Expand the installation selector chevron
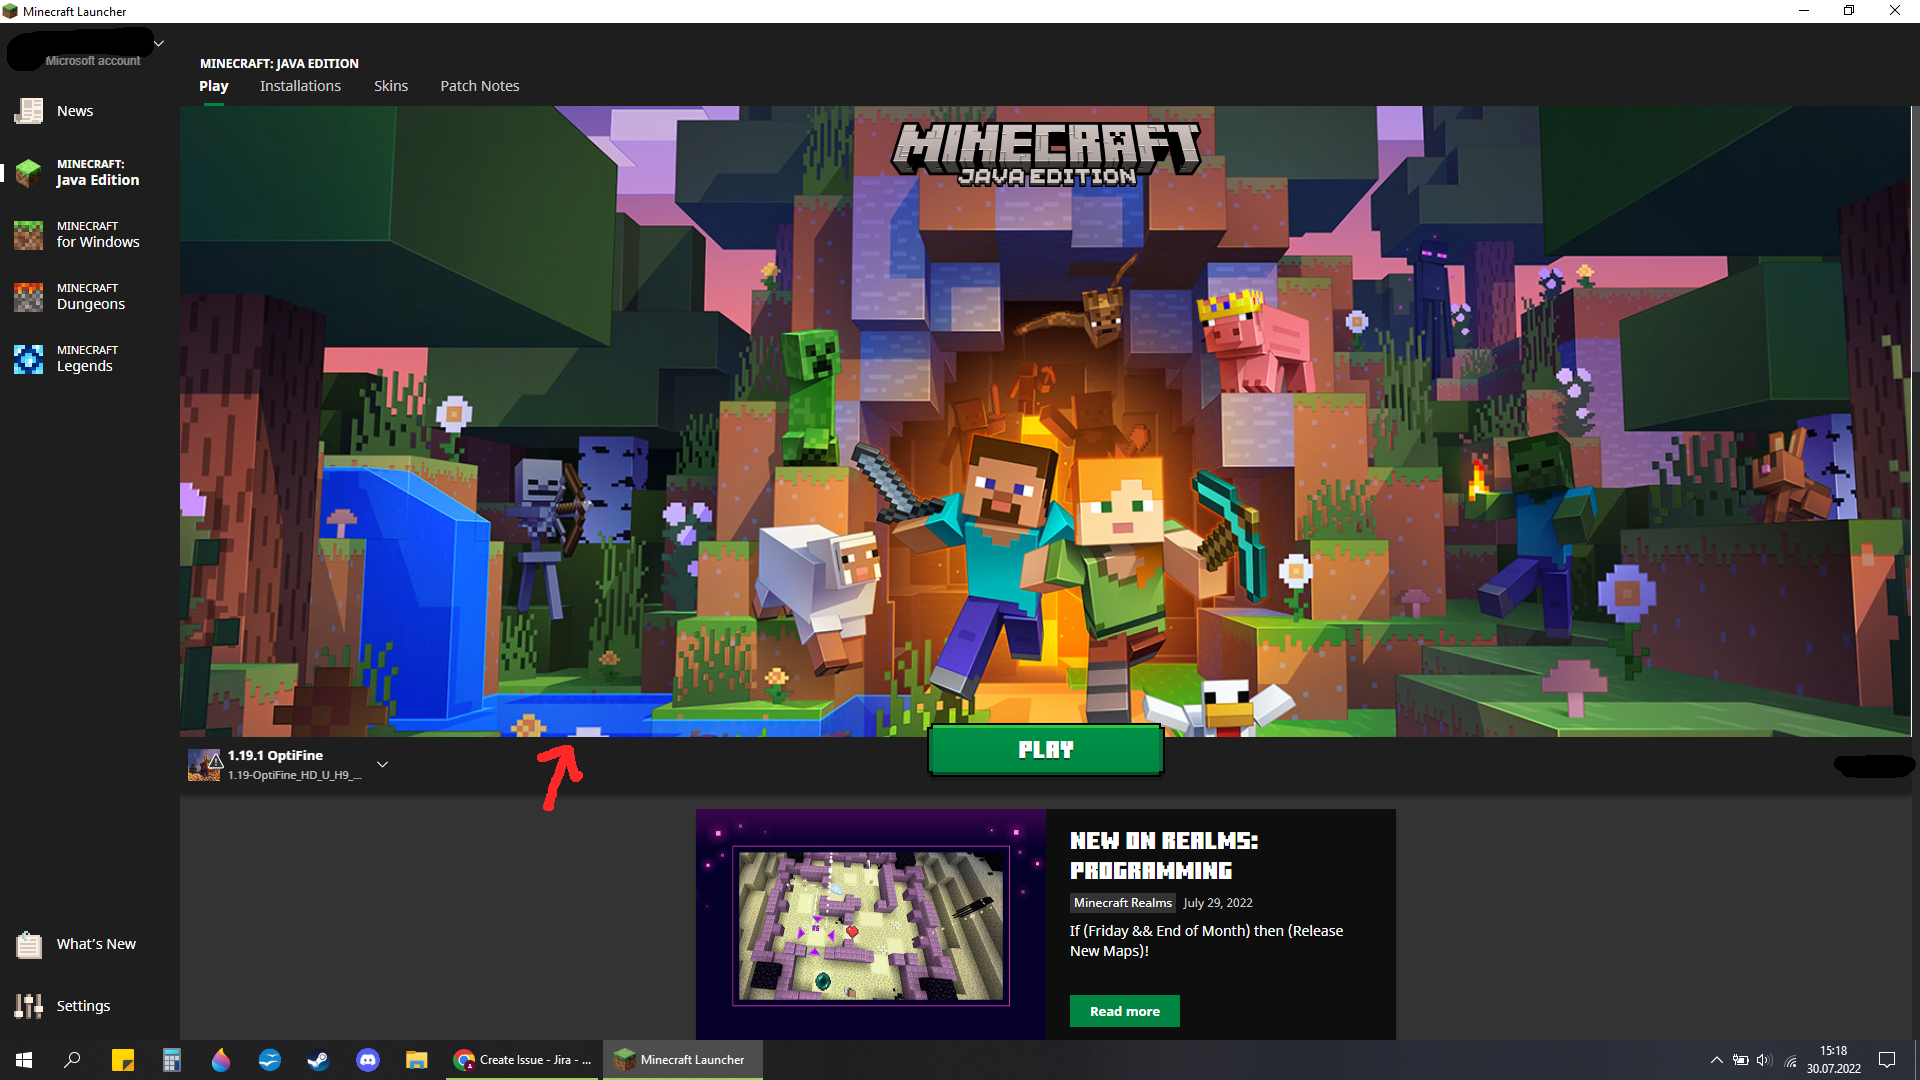 click(x=382, y=764)
